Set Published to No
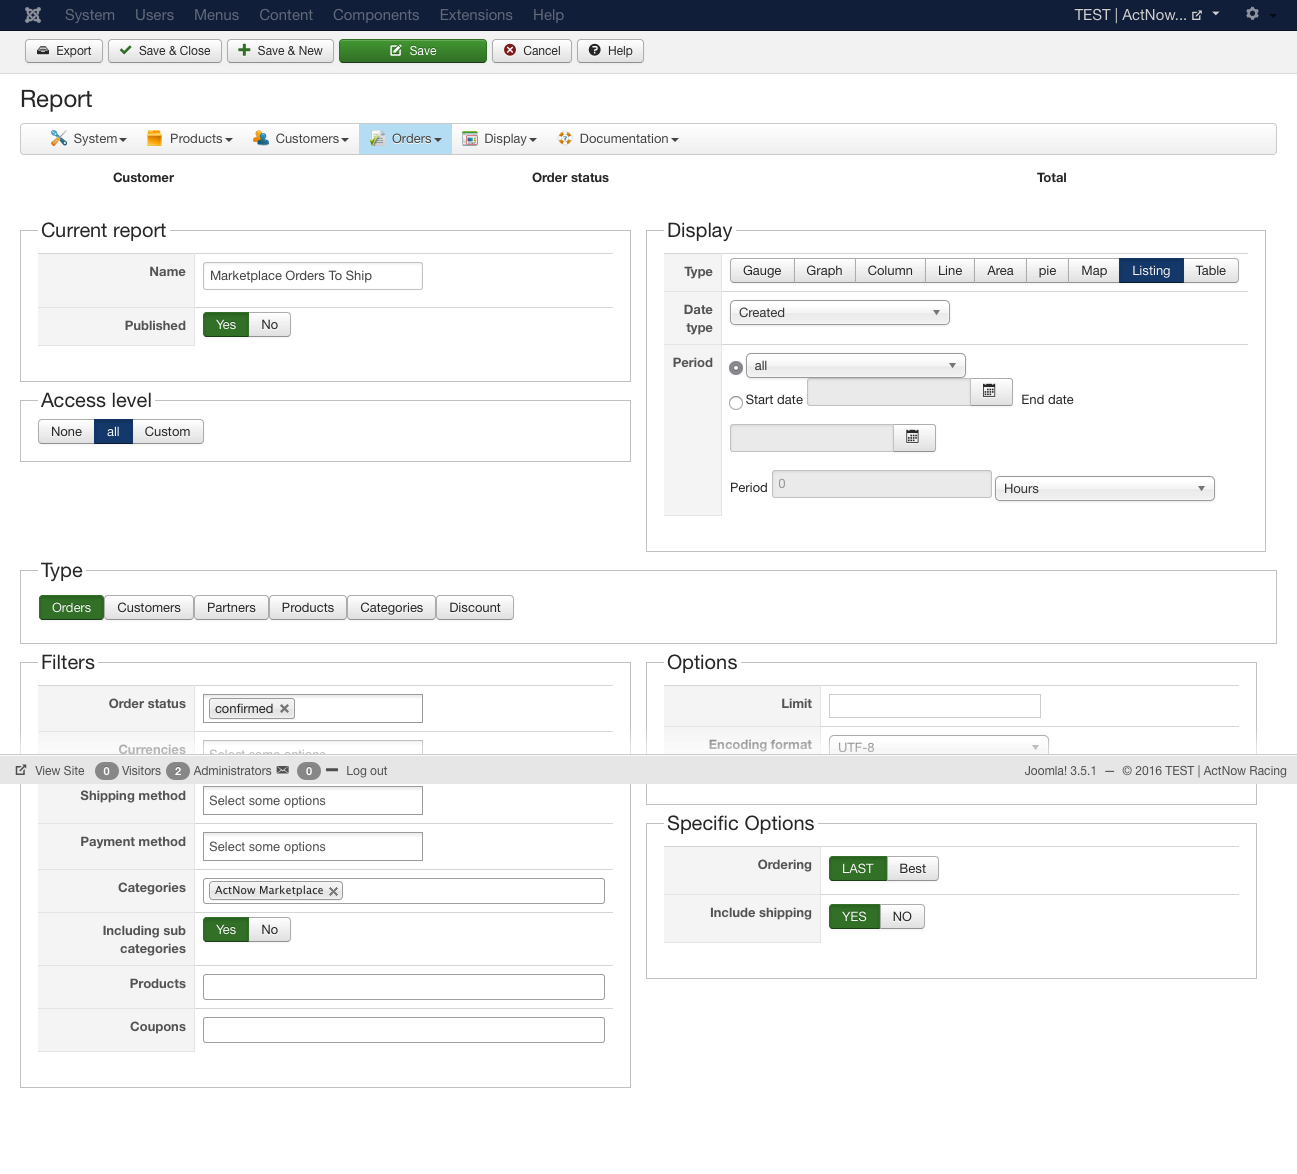The width and height of the screenshot is (1297, 1174). tap(269, 325)
